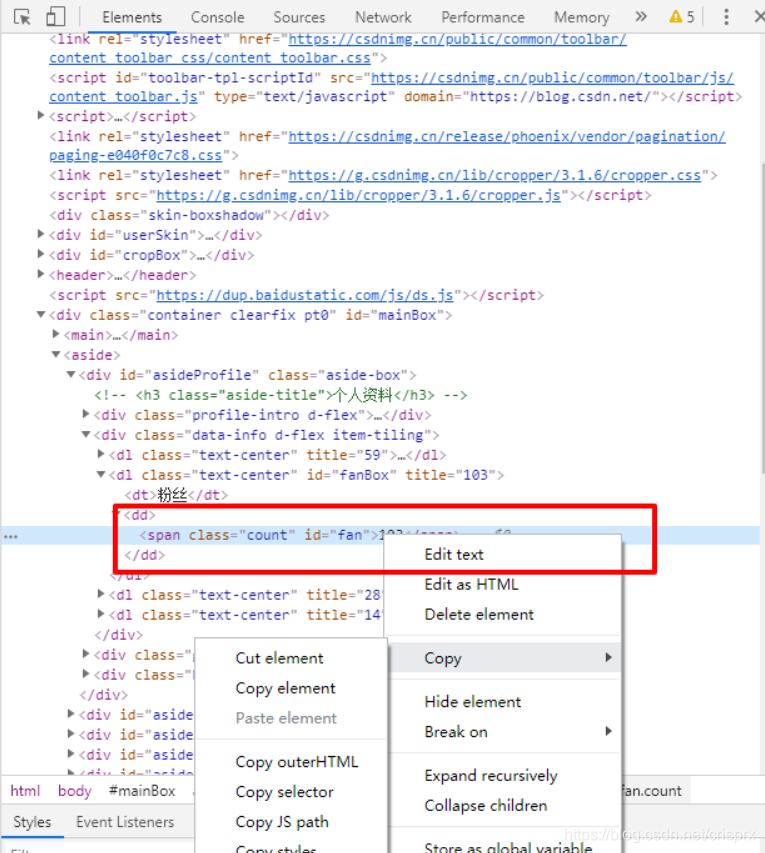765x853 pixels.
Task: Open the cropper.js script link
Action: [x=359, y=195]
